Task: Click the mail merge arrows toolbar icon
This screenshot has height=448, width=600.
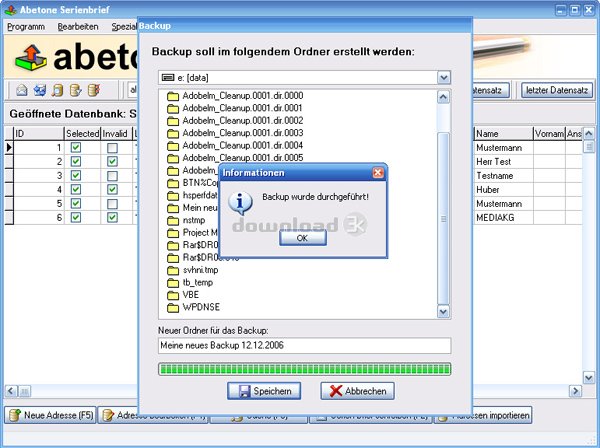Action: tap(40, 90)
